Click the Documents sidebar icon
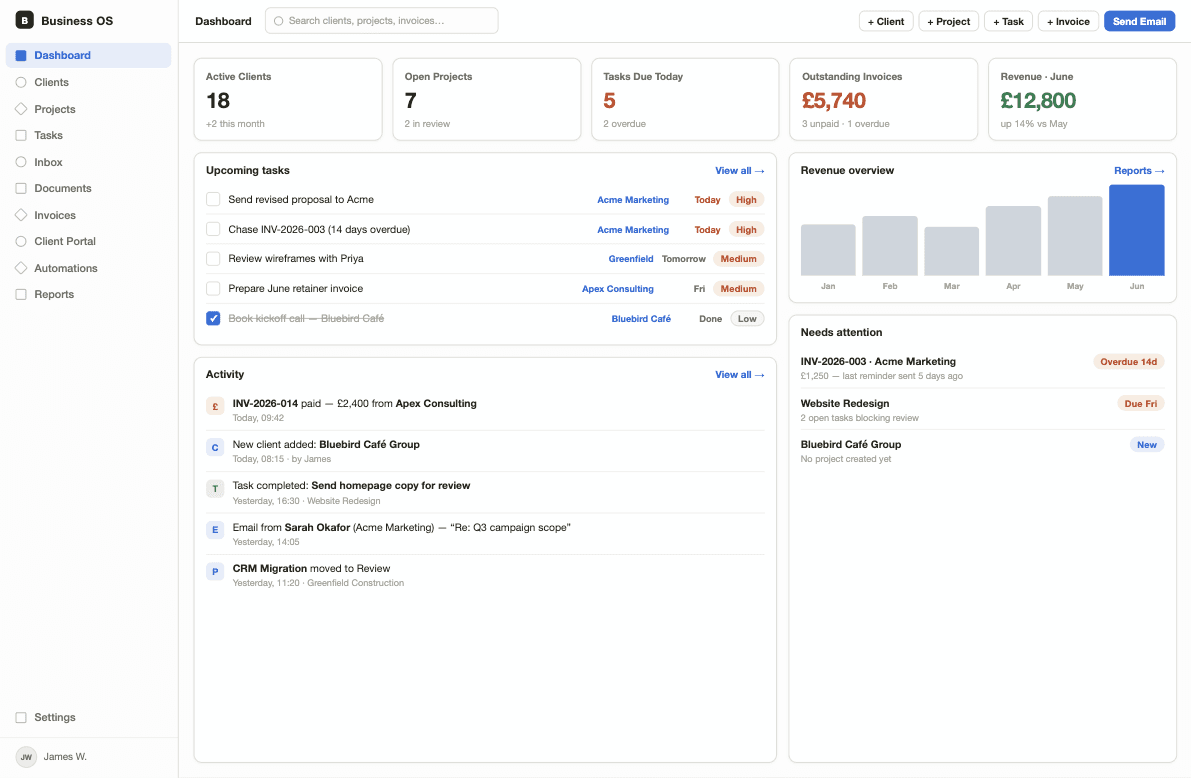 coord(21,188)
